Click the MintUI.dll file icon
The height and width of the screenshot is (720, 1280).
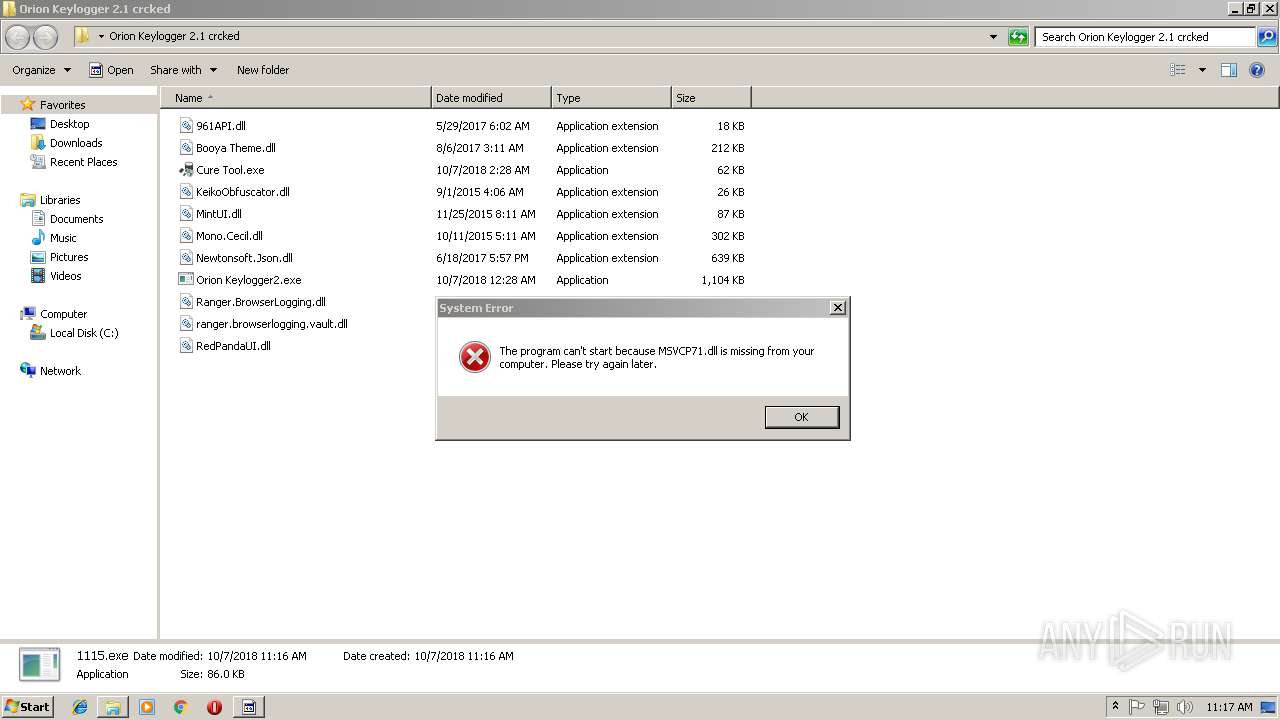[x=186, y=214]
